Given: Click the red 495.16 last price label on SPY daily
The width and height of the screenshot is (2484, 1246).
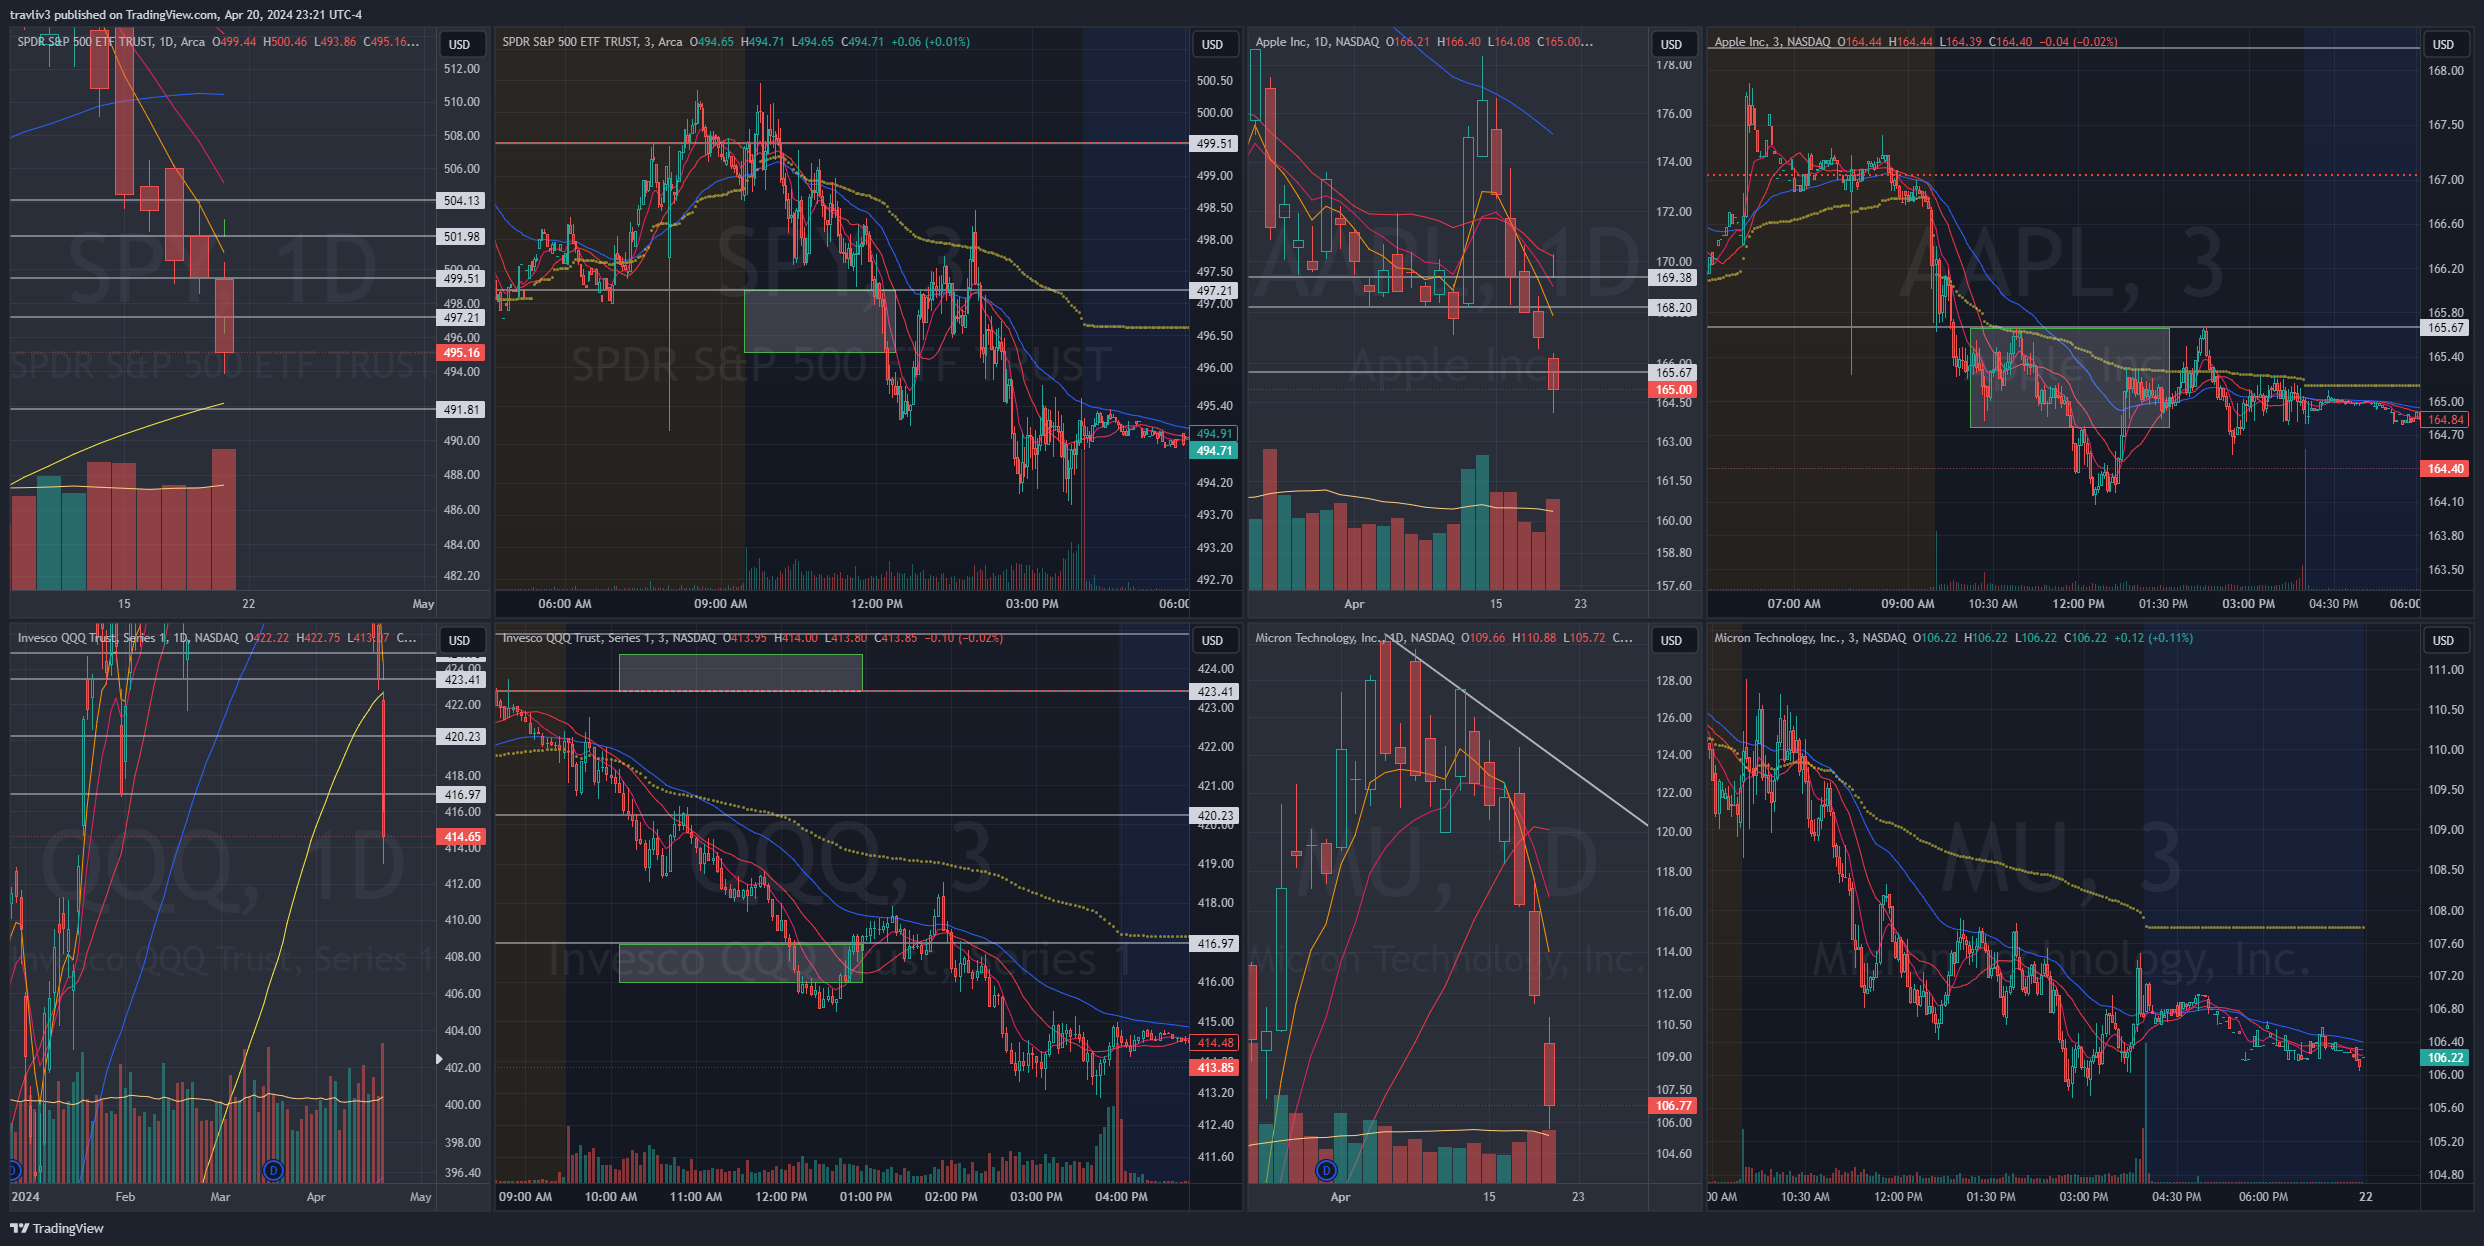Looking at the screenshot, I should (x=461, y=353).
